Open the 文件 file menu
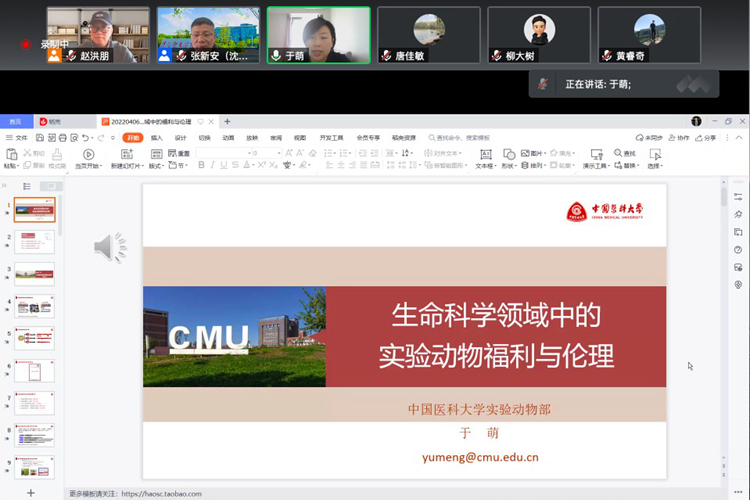The image size is (750, 500). [17, 137]
